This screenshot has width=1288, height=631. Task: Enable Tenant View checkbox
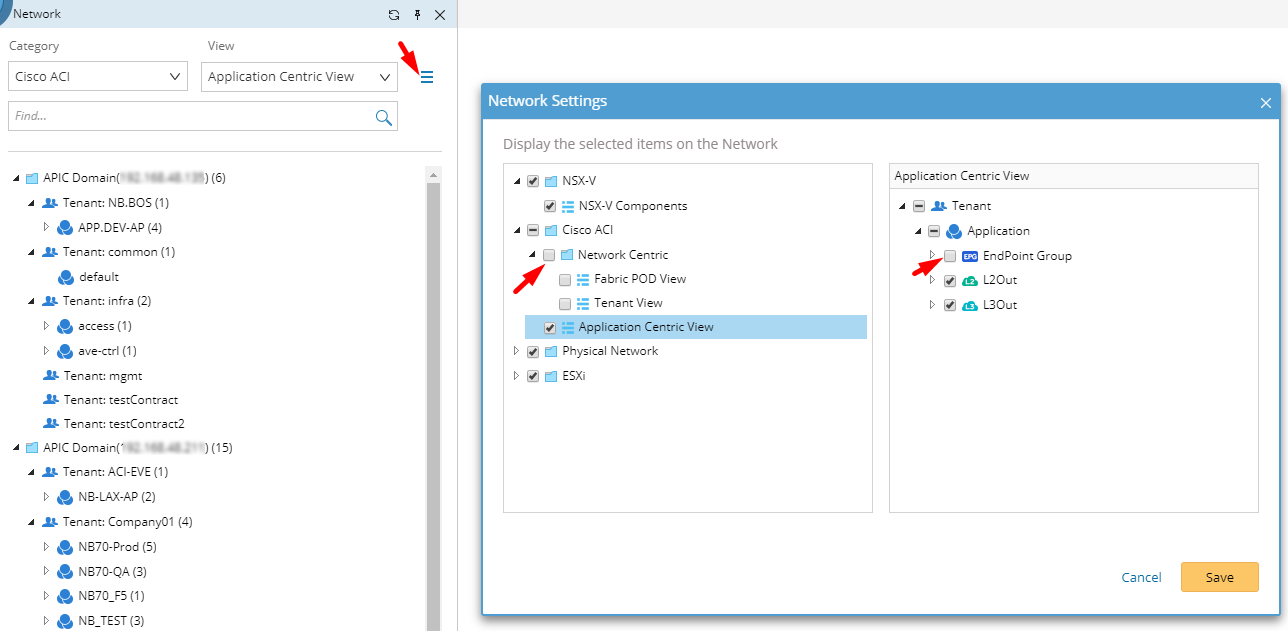click(x=565, y=303)
